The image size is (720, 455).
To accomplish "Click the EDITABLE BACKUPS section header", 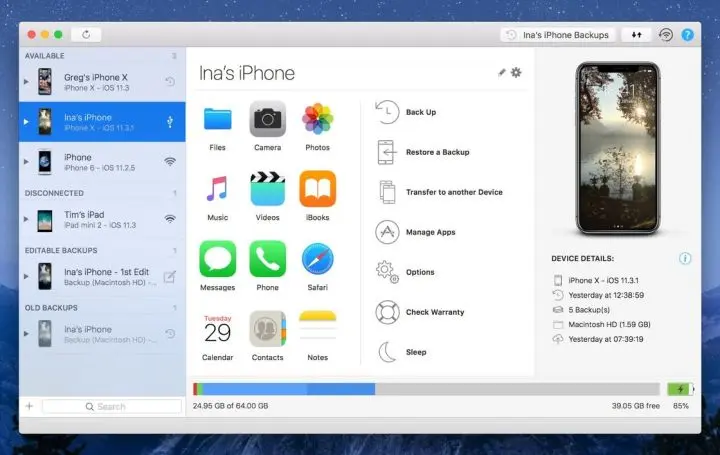I will click(x=61, y=251).
